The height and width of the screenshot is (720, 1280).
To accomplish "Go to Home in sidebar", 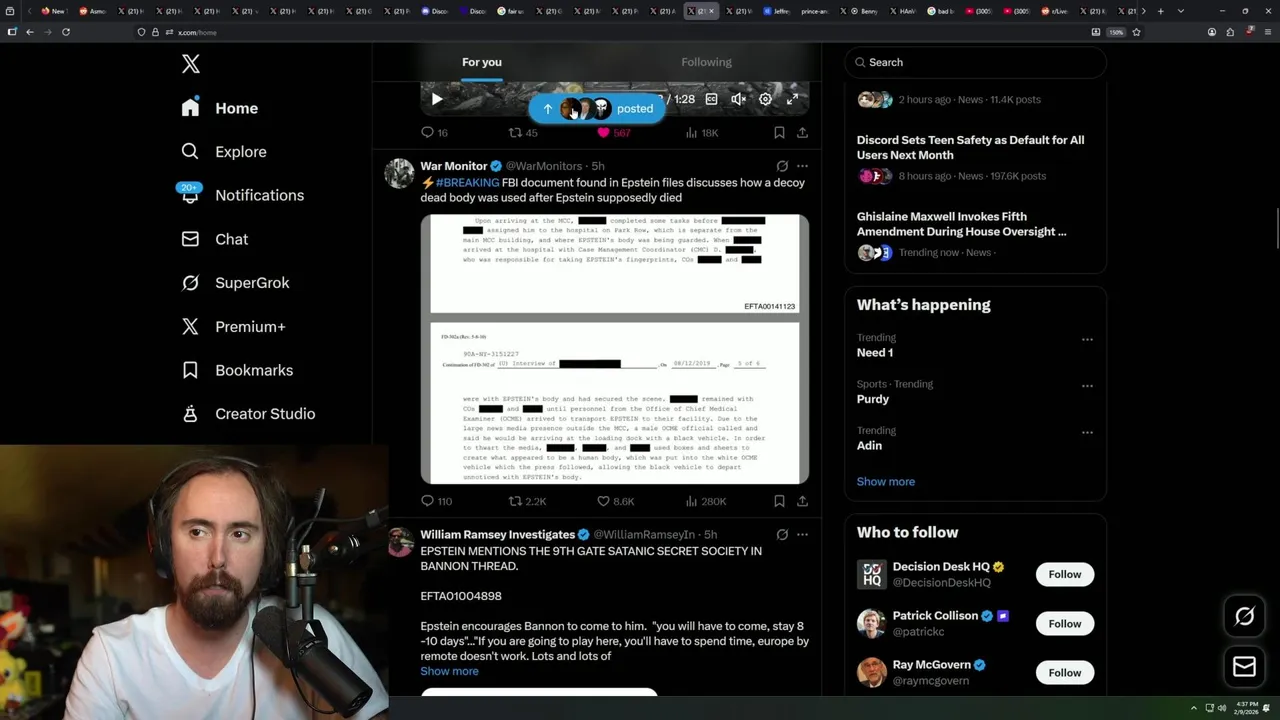I will pyautogui.click(x=220, y=108).
